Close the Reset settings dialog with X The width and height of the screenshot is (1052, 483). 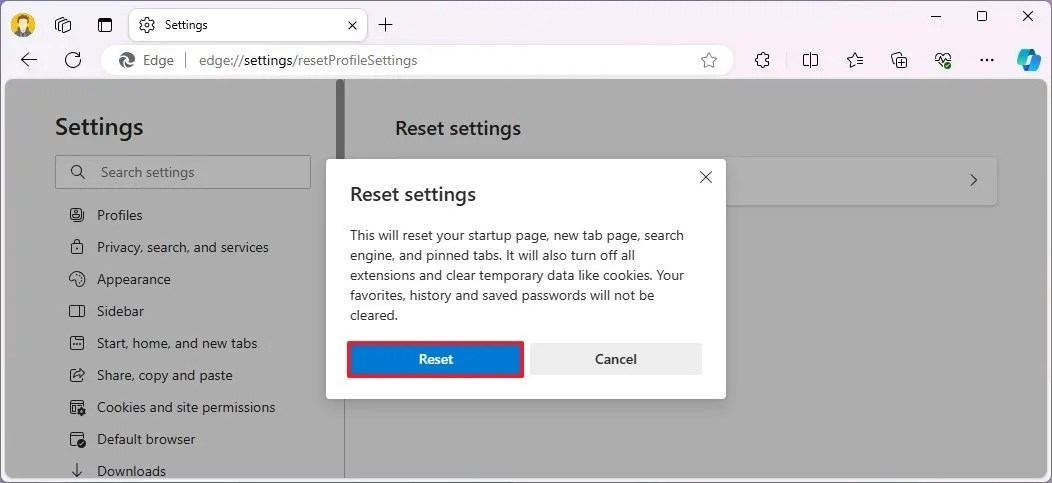(x=706, y=177)
